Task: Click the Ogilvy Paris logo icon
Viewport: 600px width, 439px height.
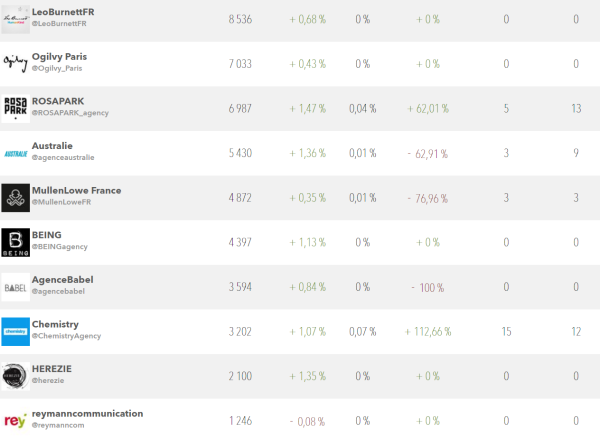Action: pyautogui.click(x=16, y=62)
